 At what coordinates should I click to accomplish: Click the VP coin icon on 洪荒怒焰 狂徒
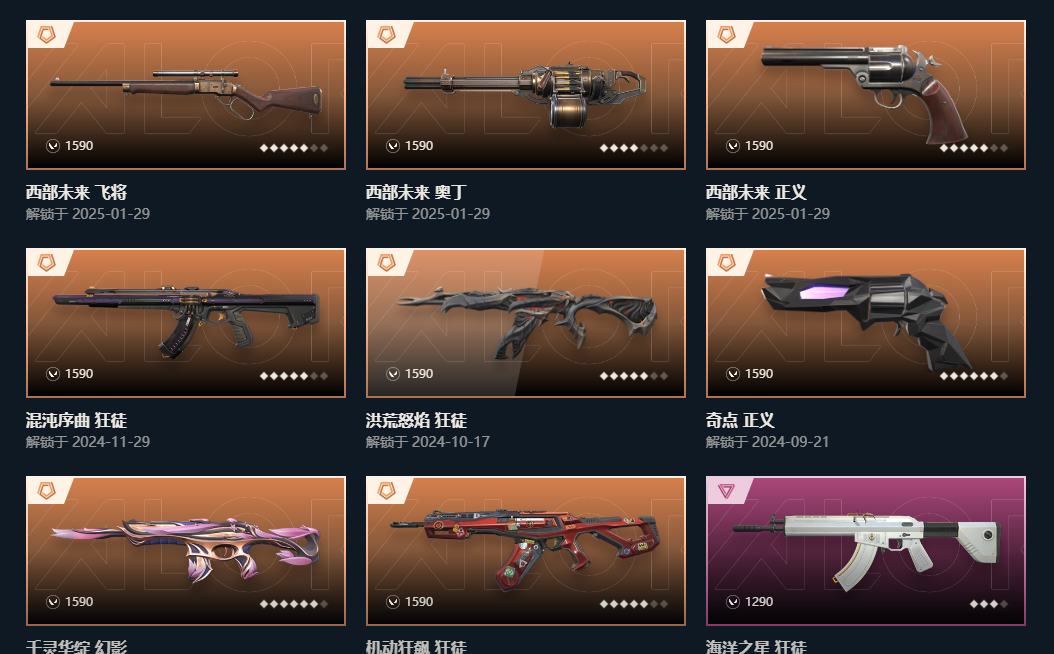point(393,374)
